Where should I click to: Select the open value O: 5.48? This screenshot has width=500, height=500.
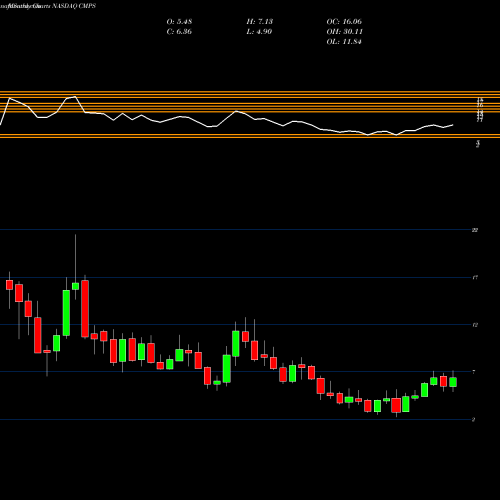(x=179, y=21)
